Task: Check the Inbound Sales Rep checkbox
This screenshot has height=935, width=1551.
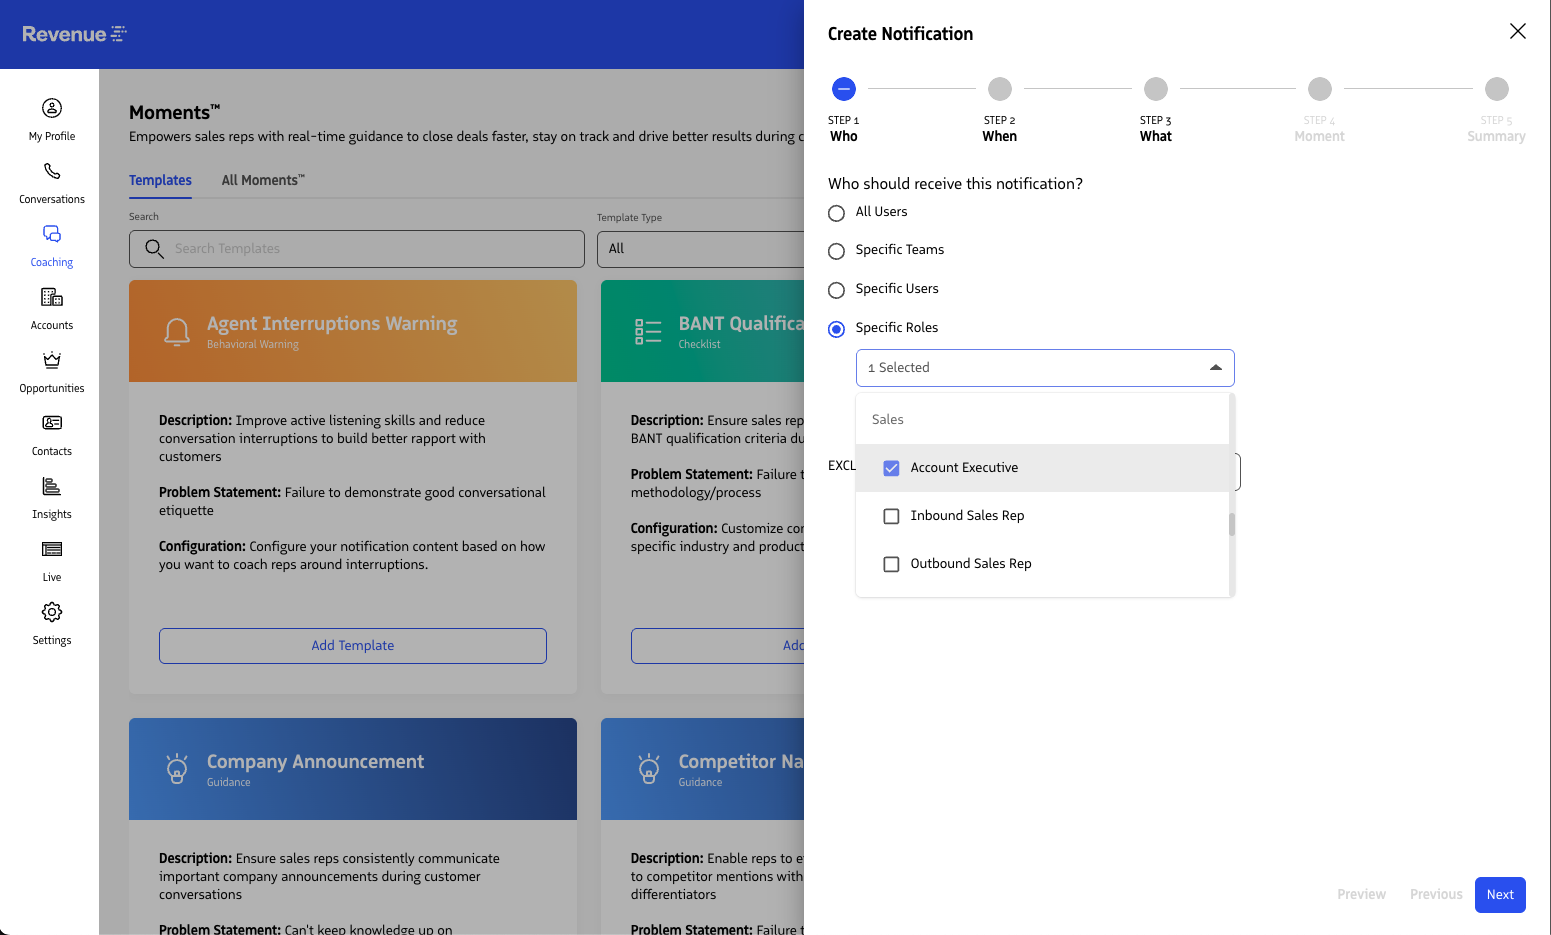Action: point(891,516)
